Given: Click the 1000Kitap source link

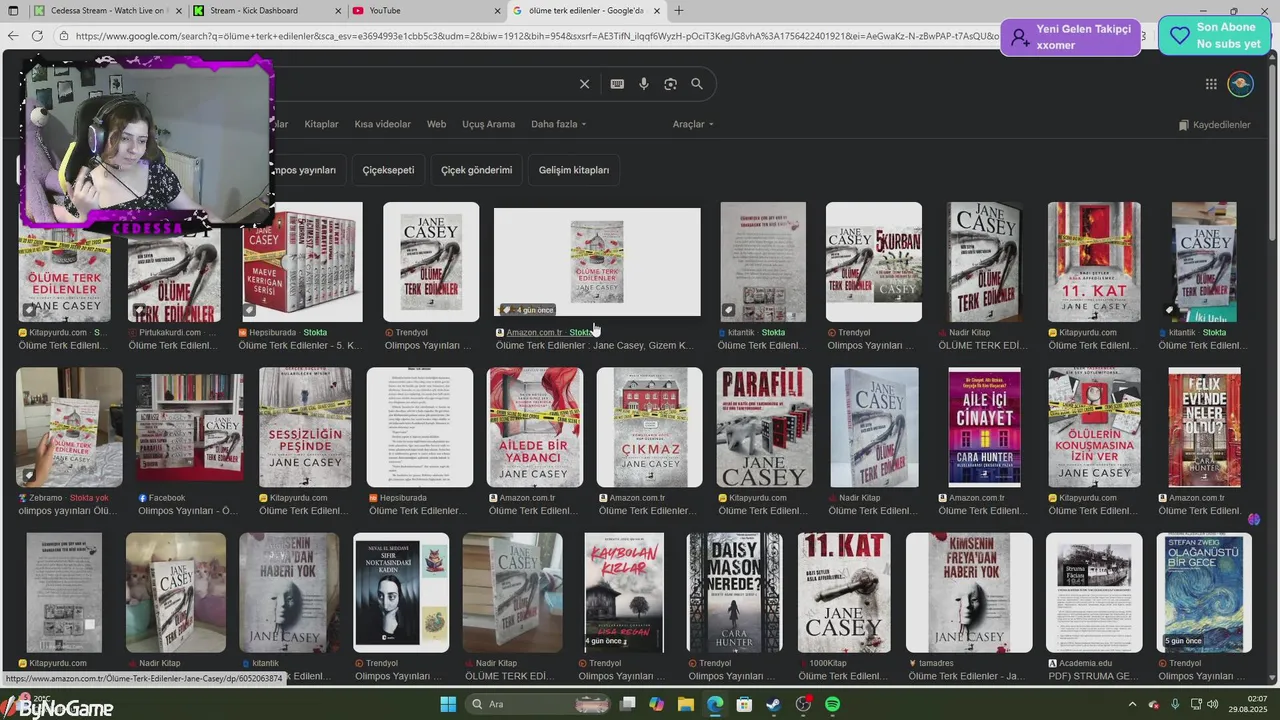Looking at the screenshot, I should (x=827, y=663).
